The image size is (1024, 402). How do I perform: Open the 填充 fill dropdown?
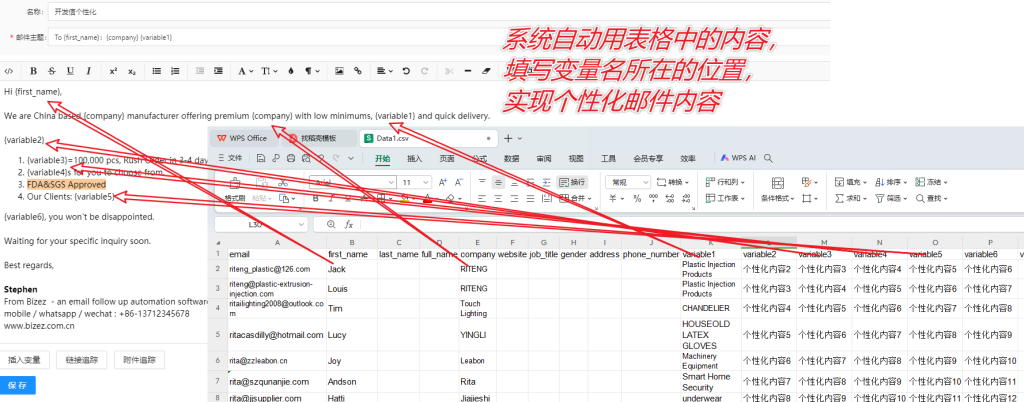pos(852,183)
